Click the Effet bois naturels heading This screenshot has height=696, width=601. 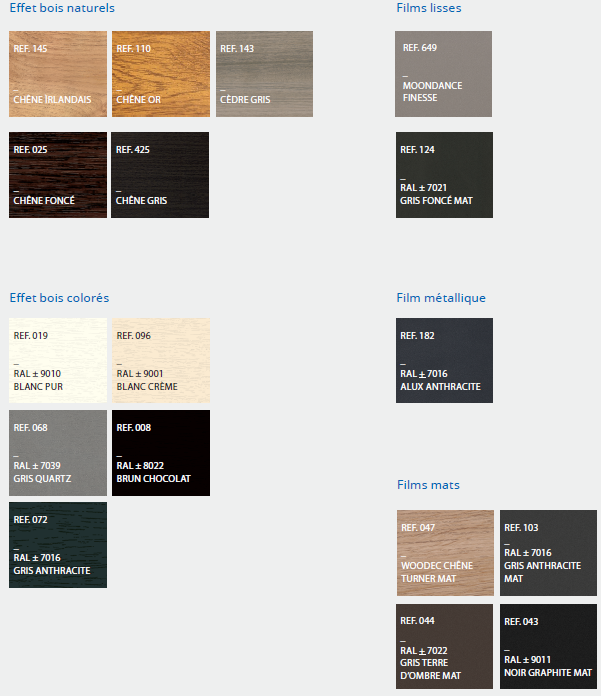coord(62,8)
